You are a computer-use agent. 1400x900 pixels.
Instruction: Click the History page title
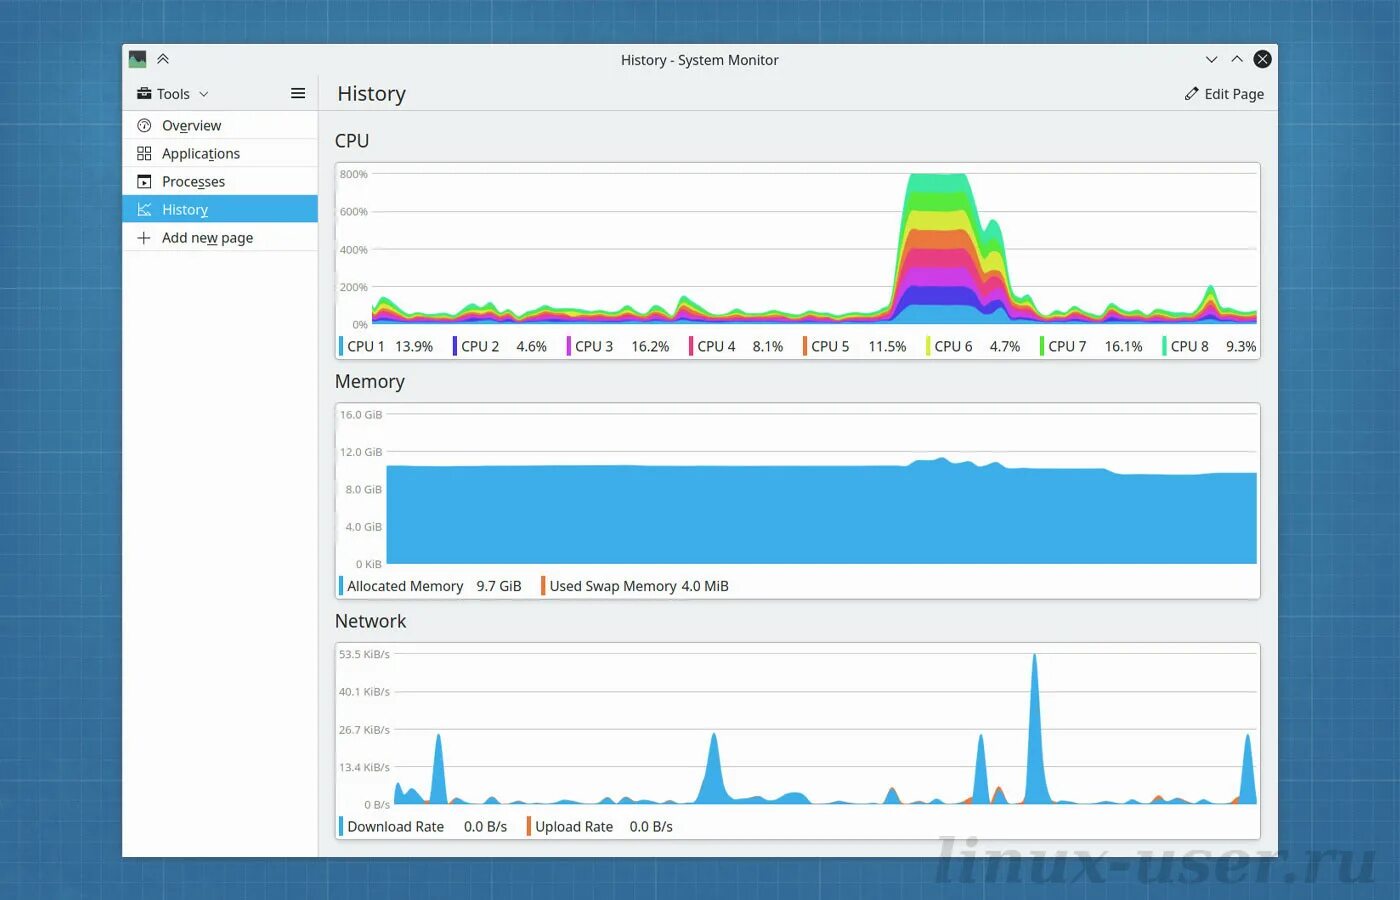coord(372,93)
